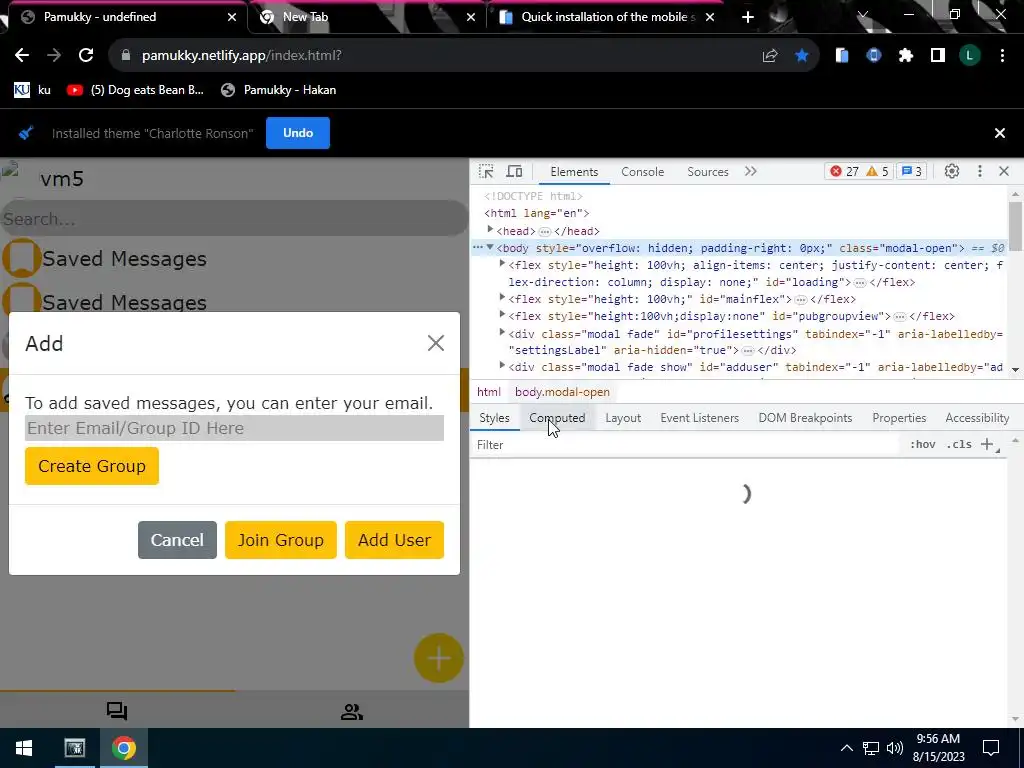Open the ku bookmark
The image size is (1024, 768).
33,90
